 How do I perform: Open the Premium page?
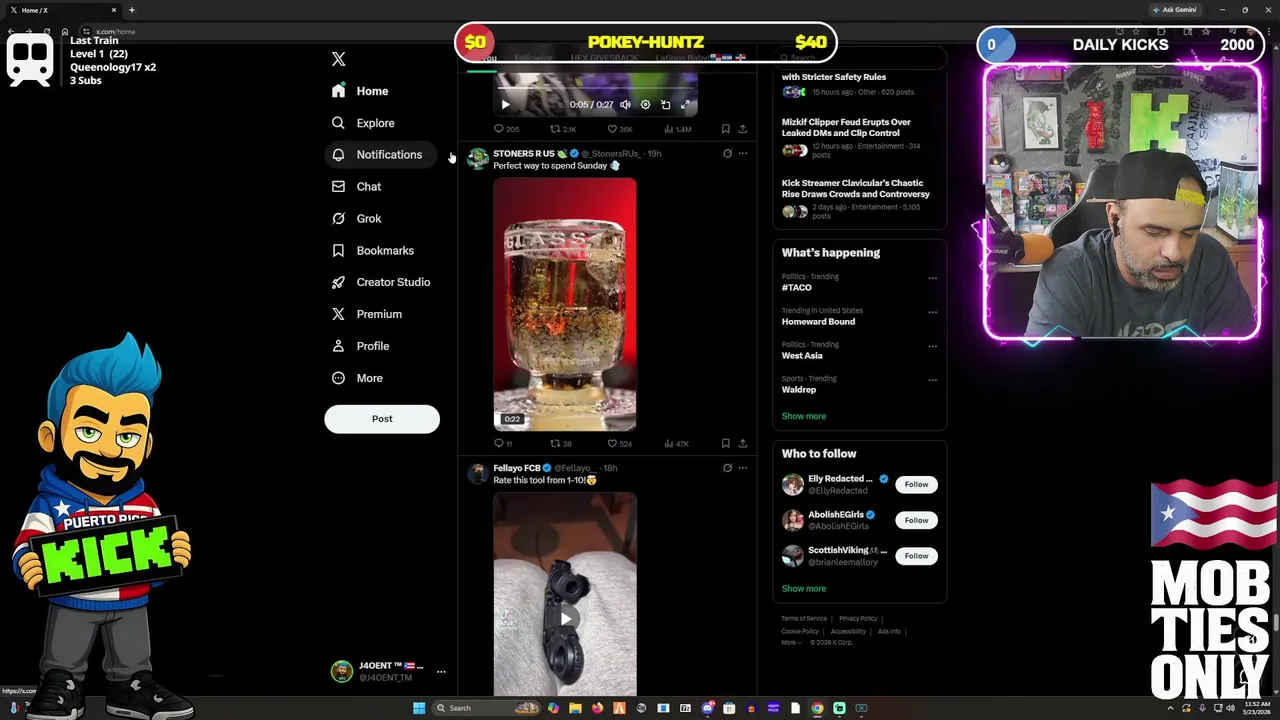[x=366, y=314]
